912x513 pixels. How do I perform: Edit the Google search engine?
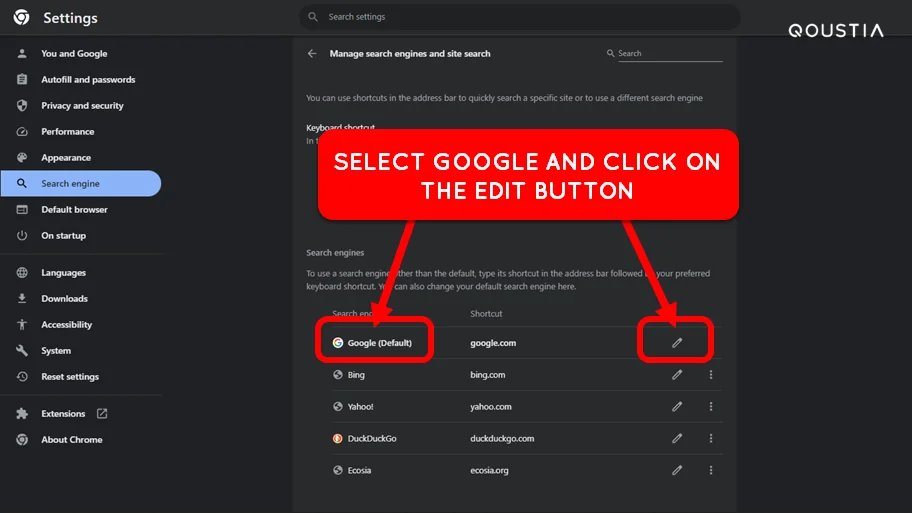pos(677,343)
